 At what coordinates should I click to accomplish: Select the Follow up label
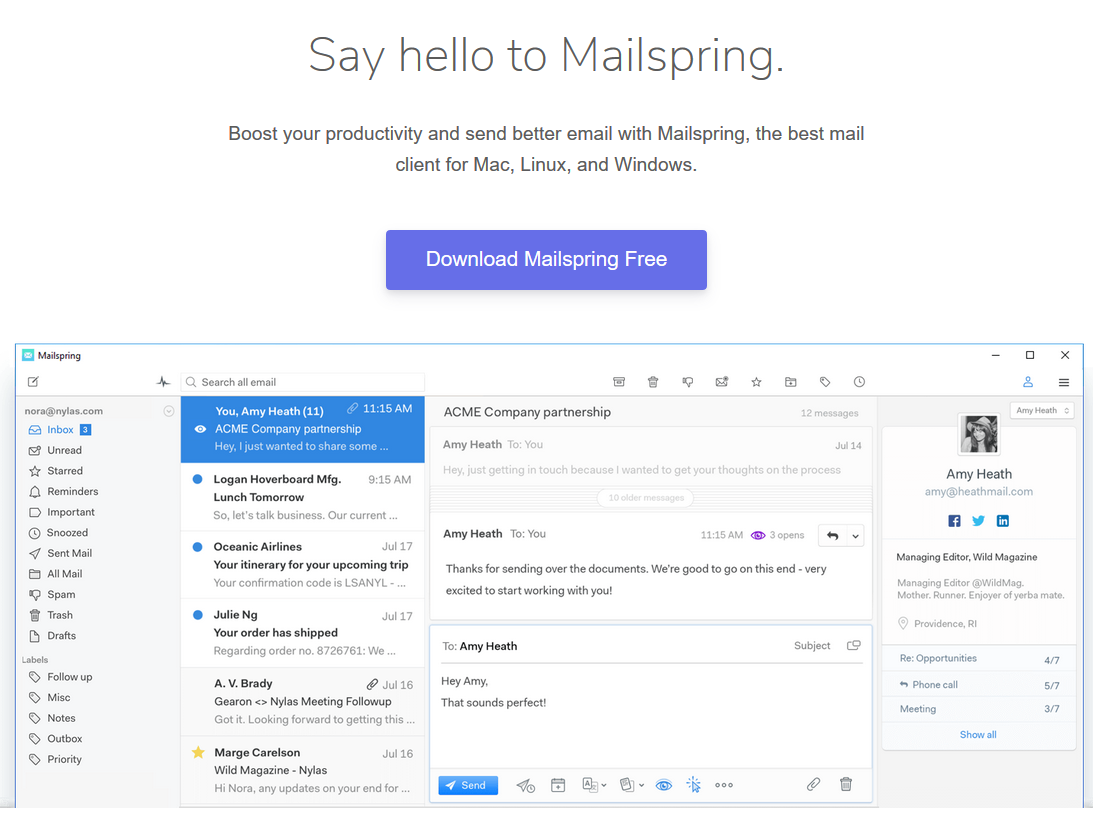click(x=69, y=677)
